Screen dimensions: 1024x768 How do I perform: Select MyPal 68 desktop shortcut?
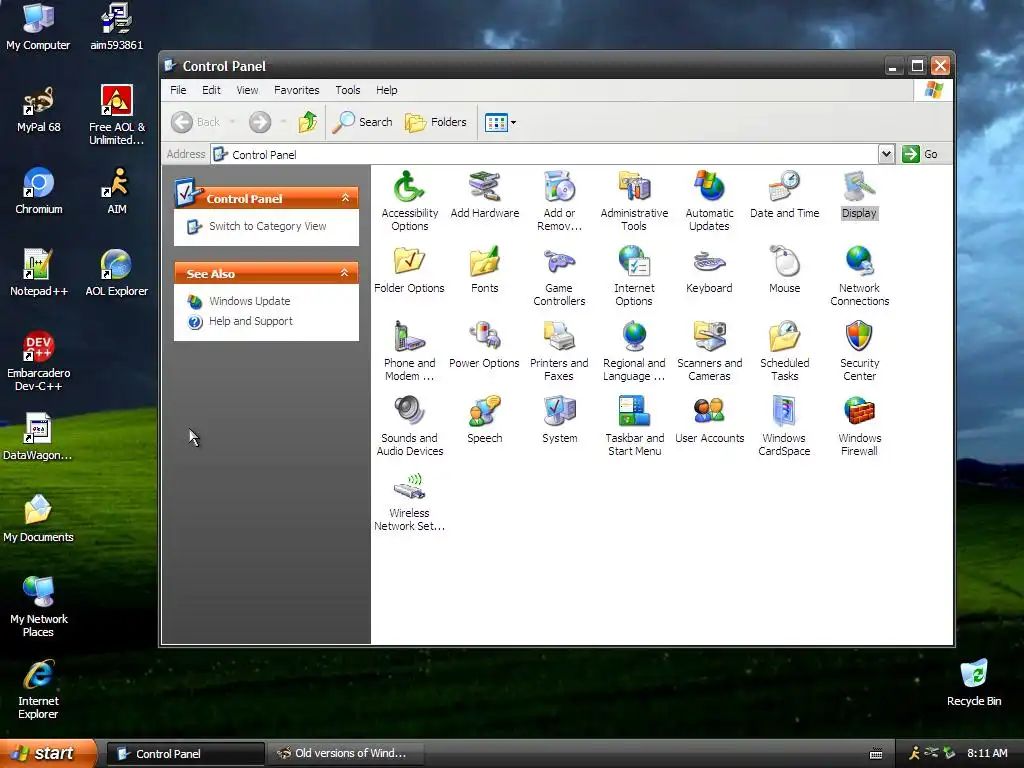pyautogui.click(x=39, y=109)
